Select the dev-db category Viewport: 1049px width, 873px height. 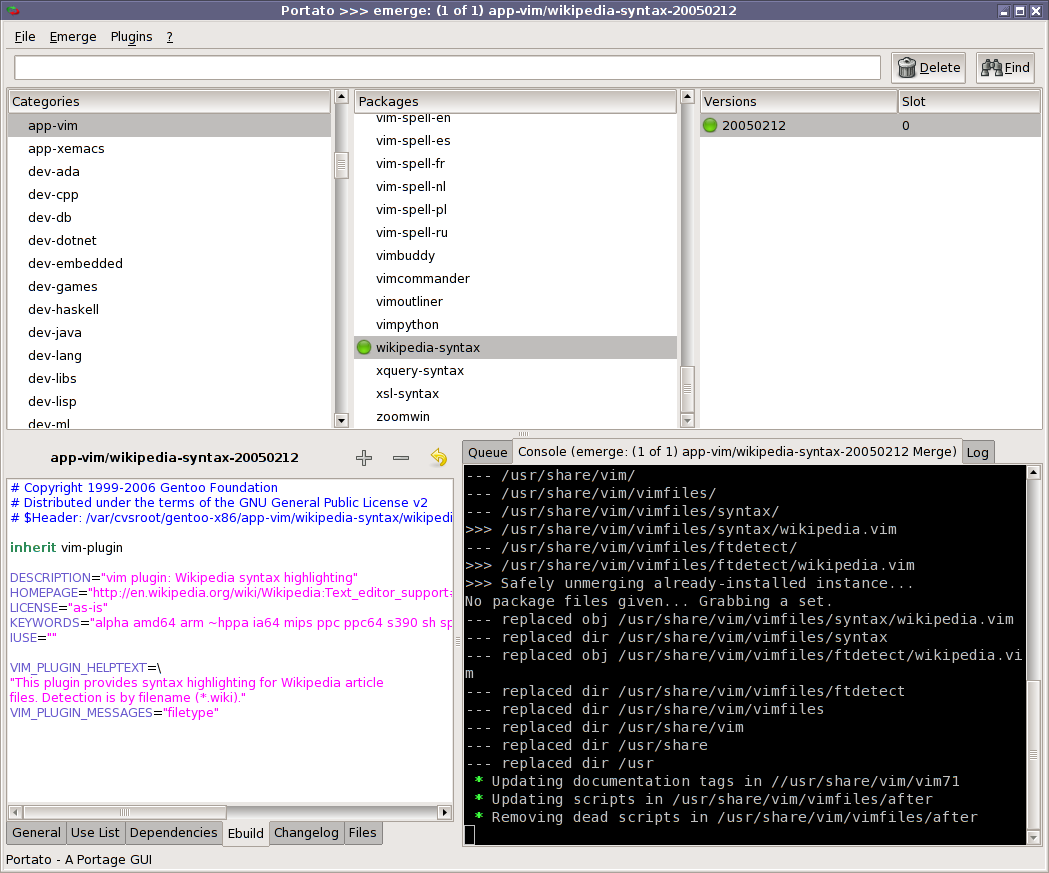(x=169, y=217)
